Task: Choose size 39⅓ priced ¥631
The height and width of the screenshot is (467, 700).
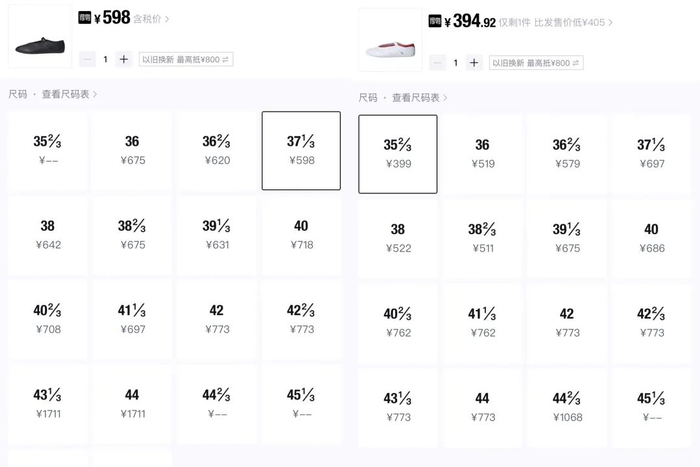Action: tap(217, 235)
